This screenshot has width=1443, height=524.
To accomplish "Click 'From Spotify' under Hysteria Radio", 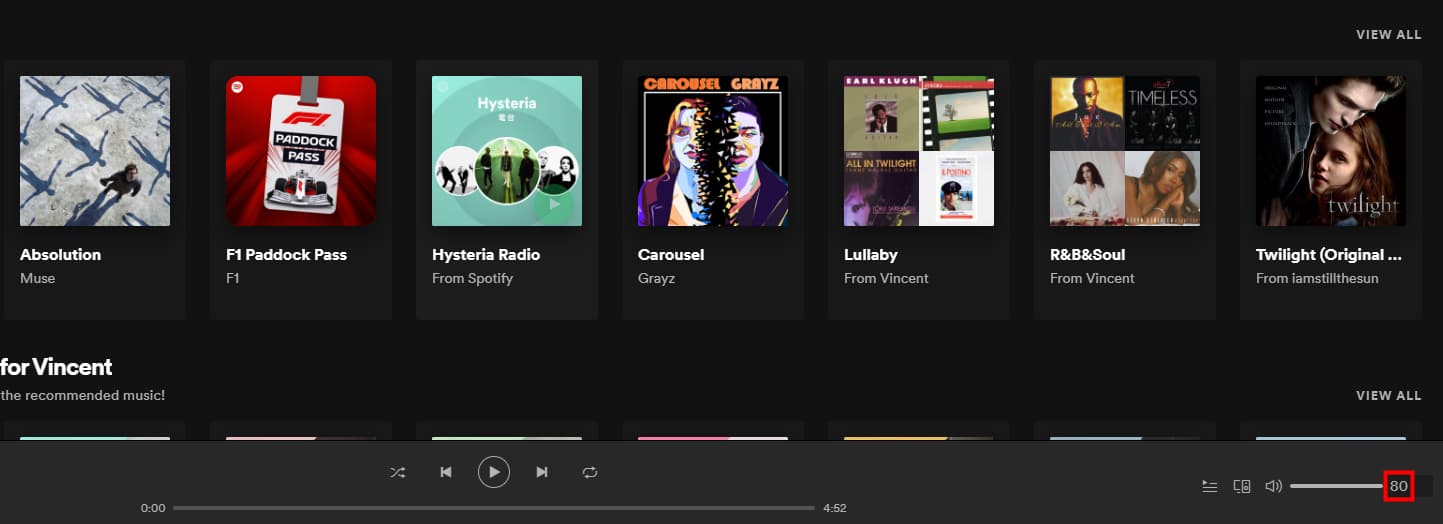I will 473,278.
